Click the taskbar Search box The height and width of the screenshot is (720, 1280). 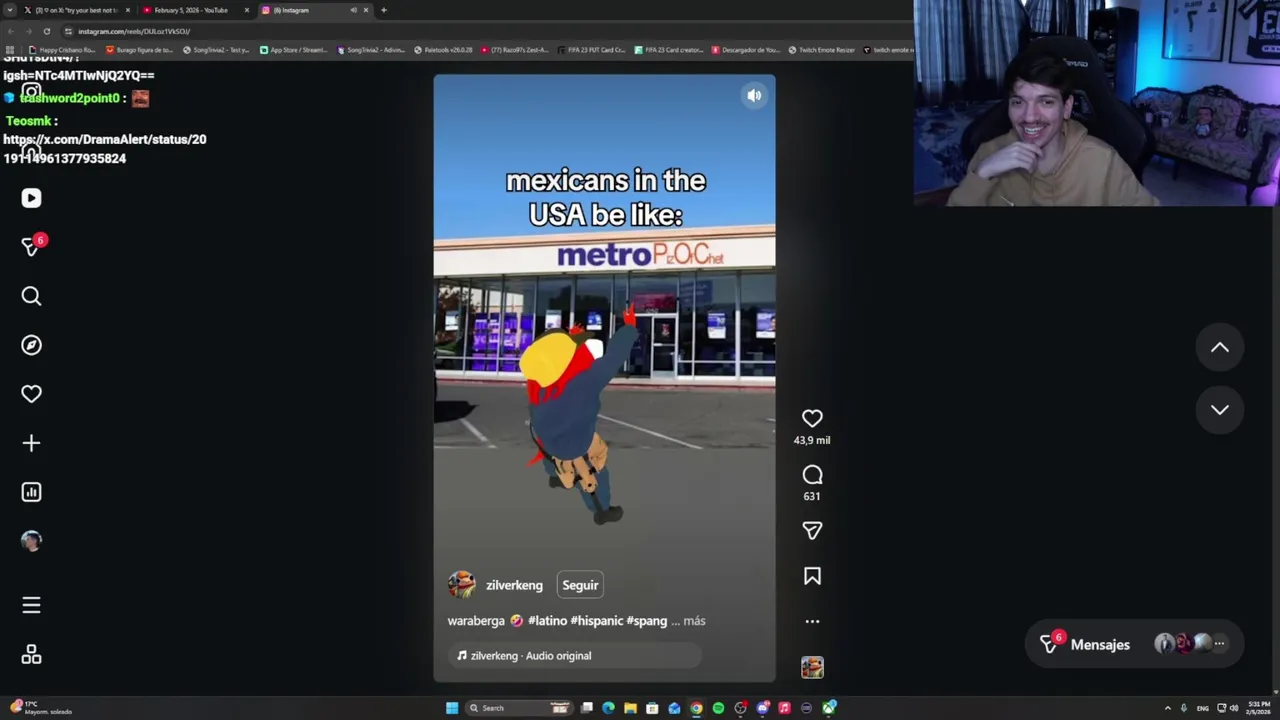(x=517, y=708)
